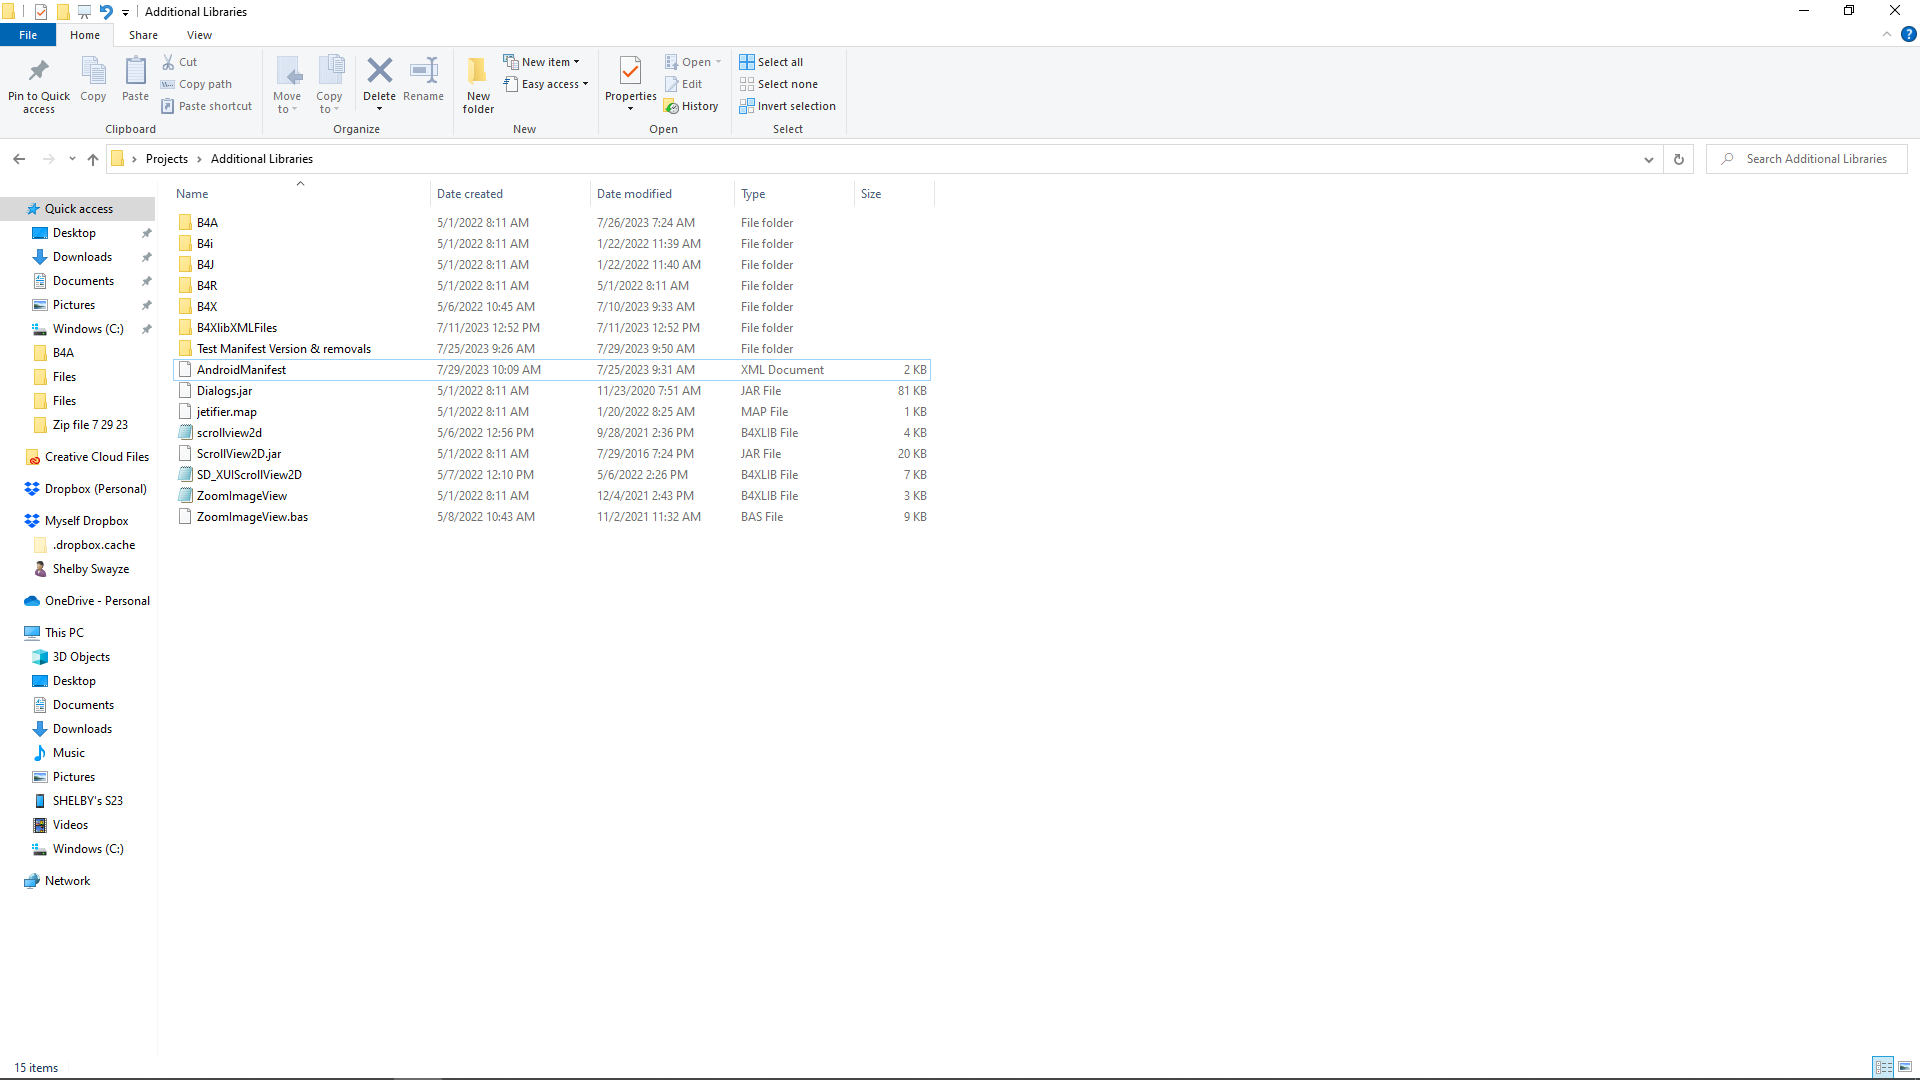Go up one folder level
The width and height of the screenshot is (1920, 1080).
tap(93, 159)
